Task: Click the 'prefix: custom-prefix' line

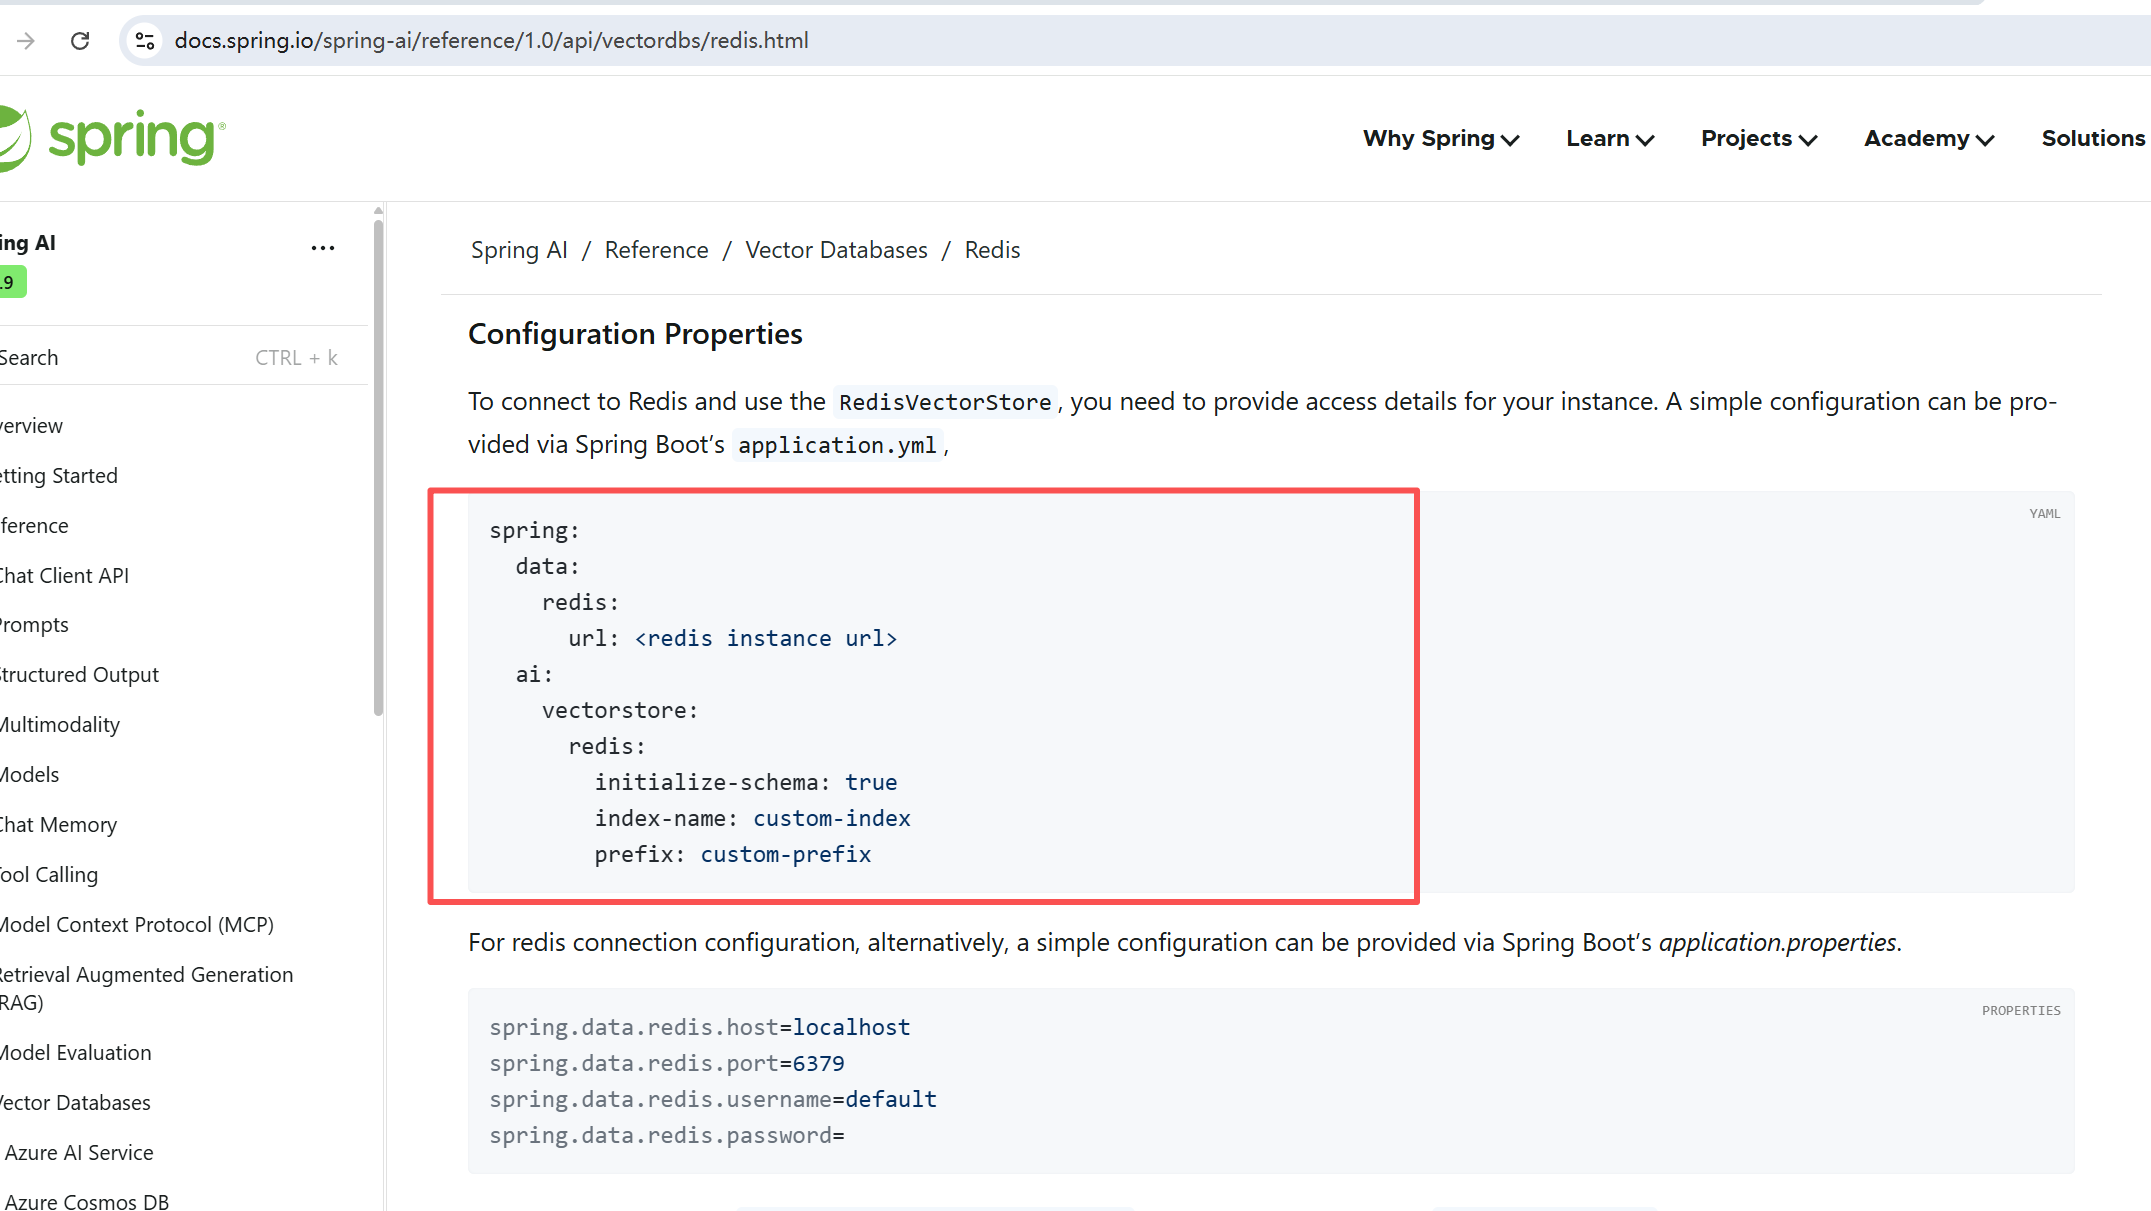Action: point(733,854)
